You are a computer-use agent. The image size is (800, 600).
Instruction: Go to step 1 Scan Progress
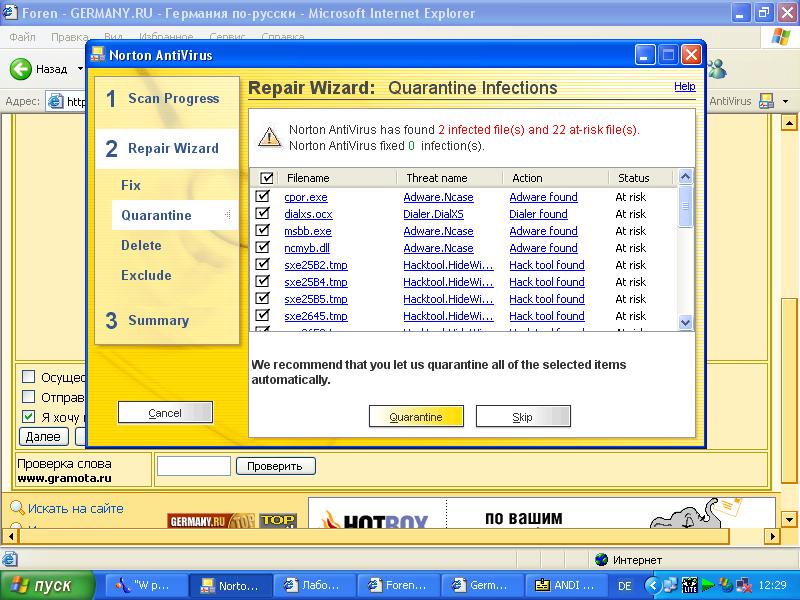pos(167,98)
